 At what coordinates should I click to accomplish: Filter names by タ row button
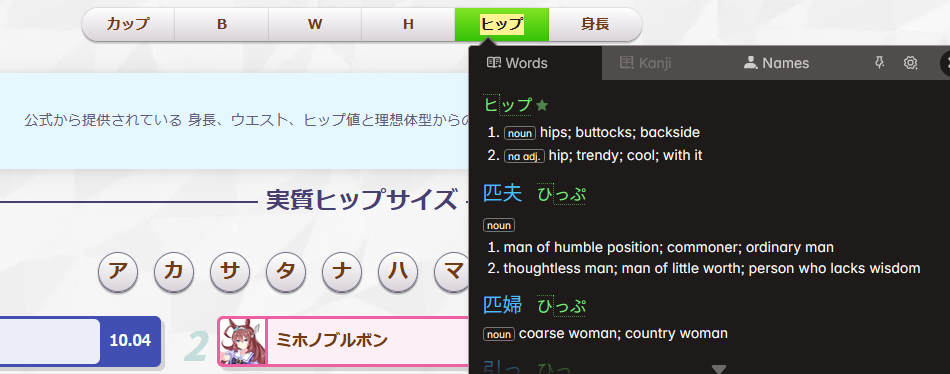pos(286,272)
